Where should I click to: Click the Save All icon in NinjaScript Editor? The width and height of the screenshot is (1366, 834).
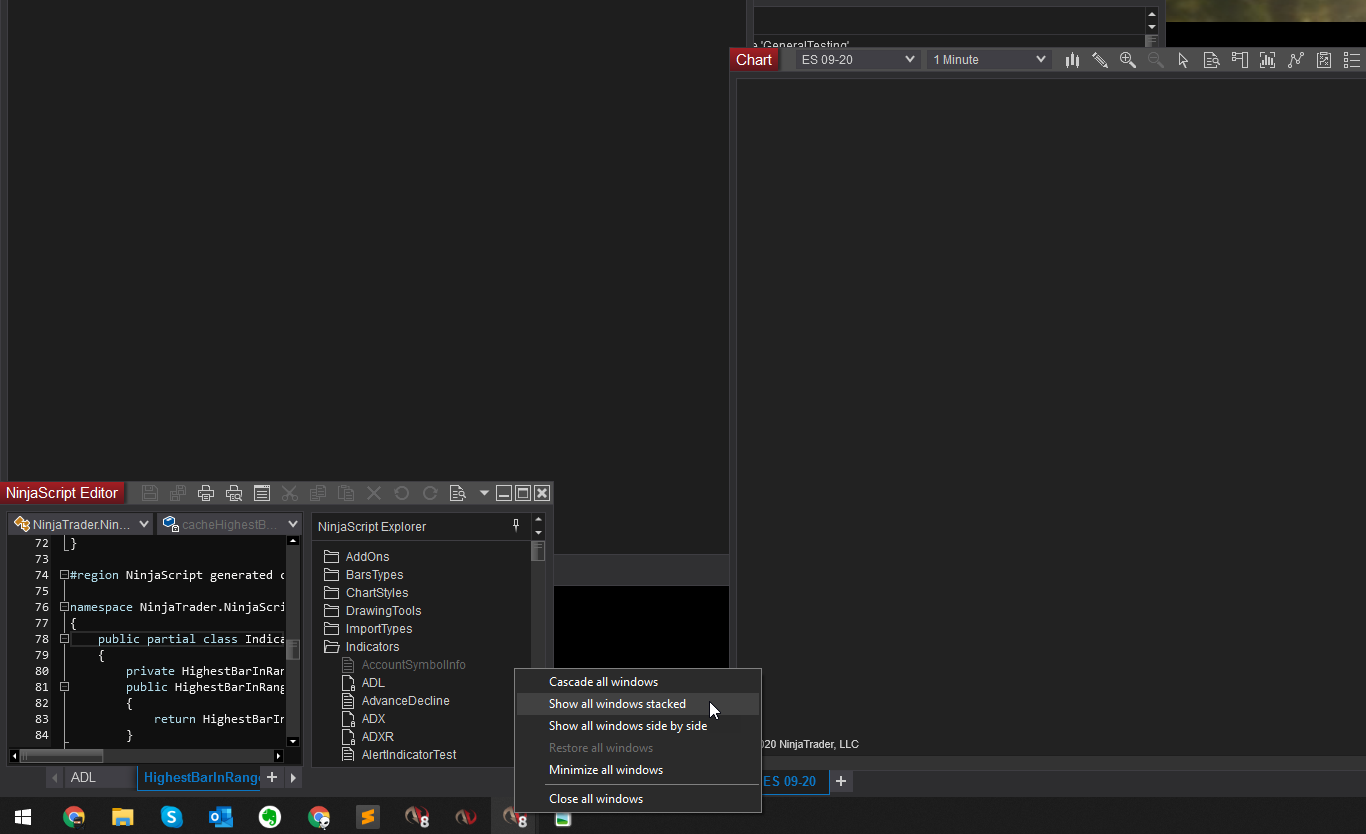[178, 493]
